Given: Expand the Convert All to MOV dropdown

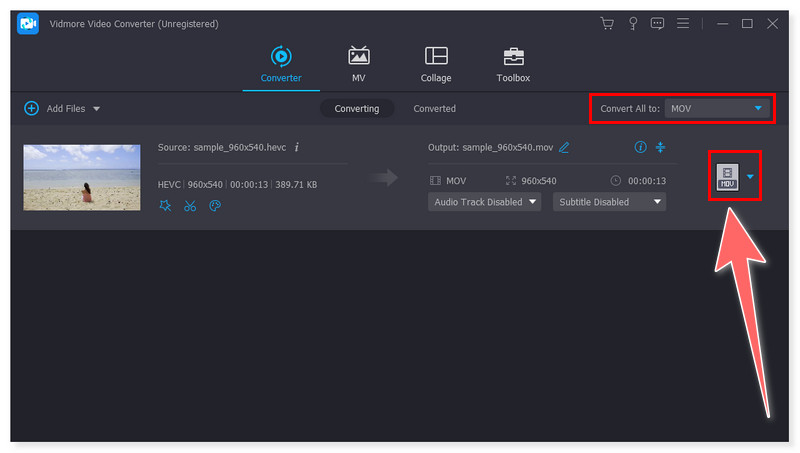Looking at the screenshot, I should [758, 108].
